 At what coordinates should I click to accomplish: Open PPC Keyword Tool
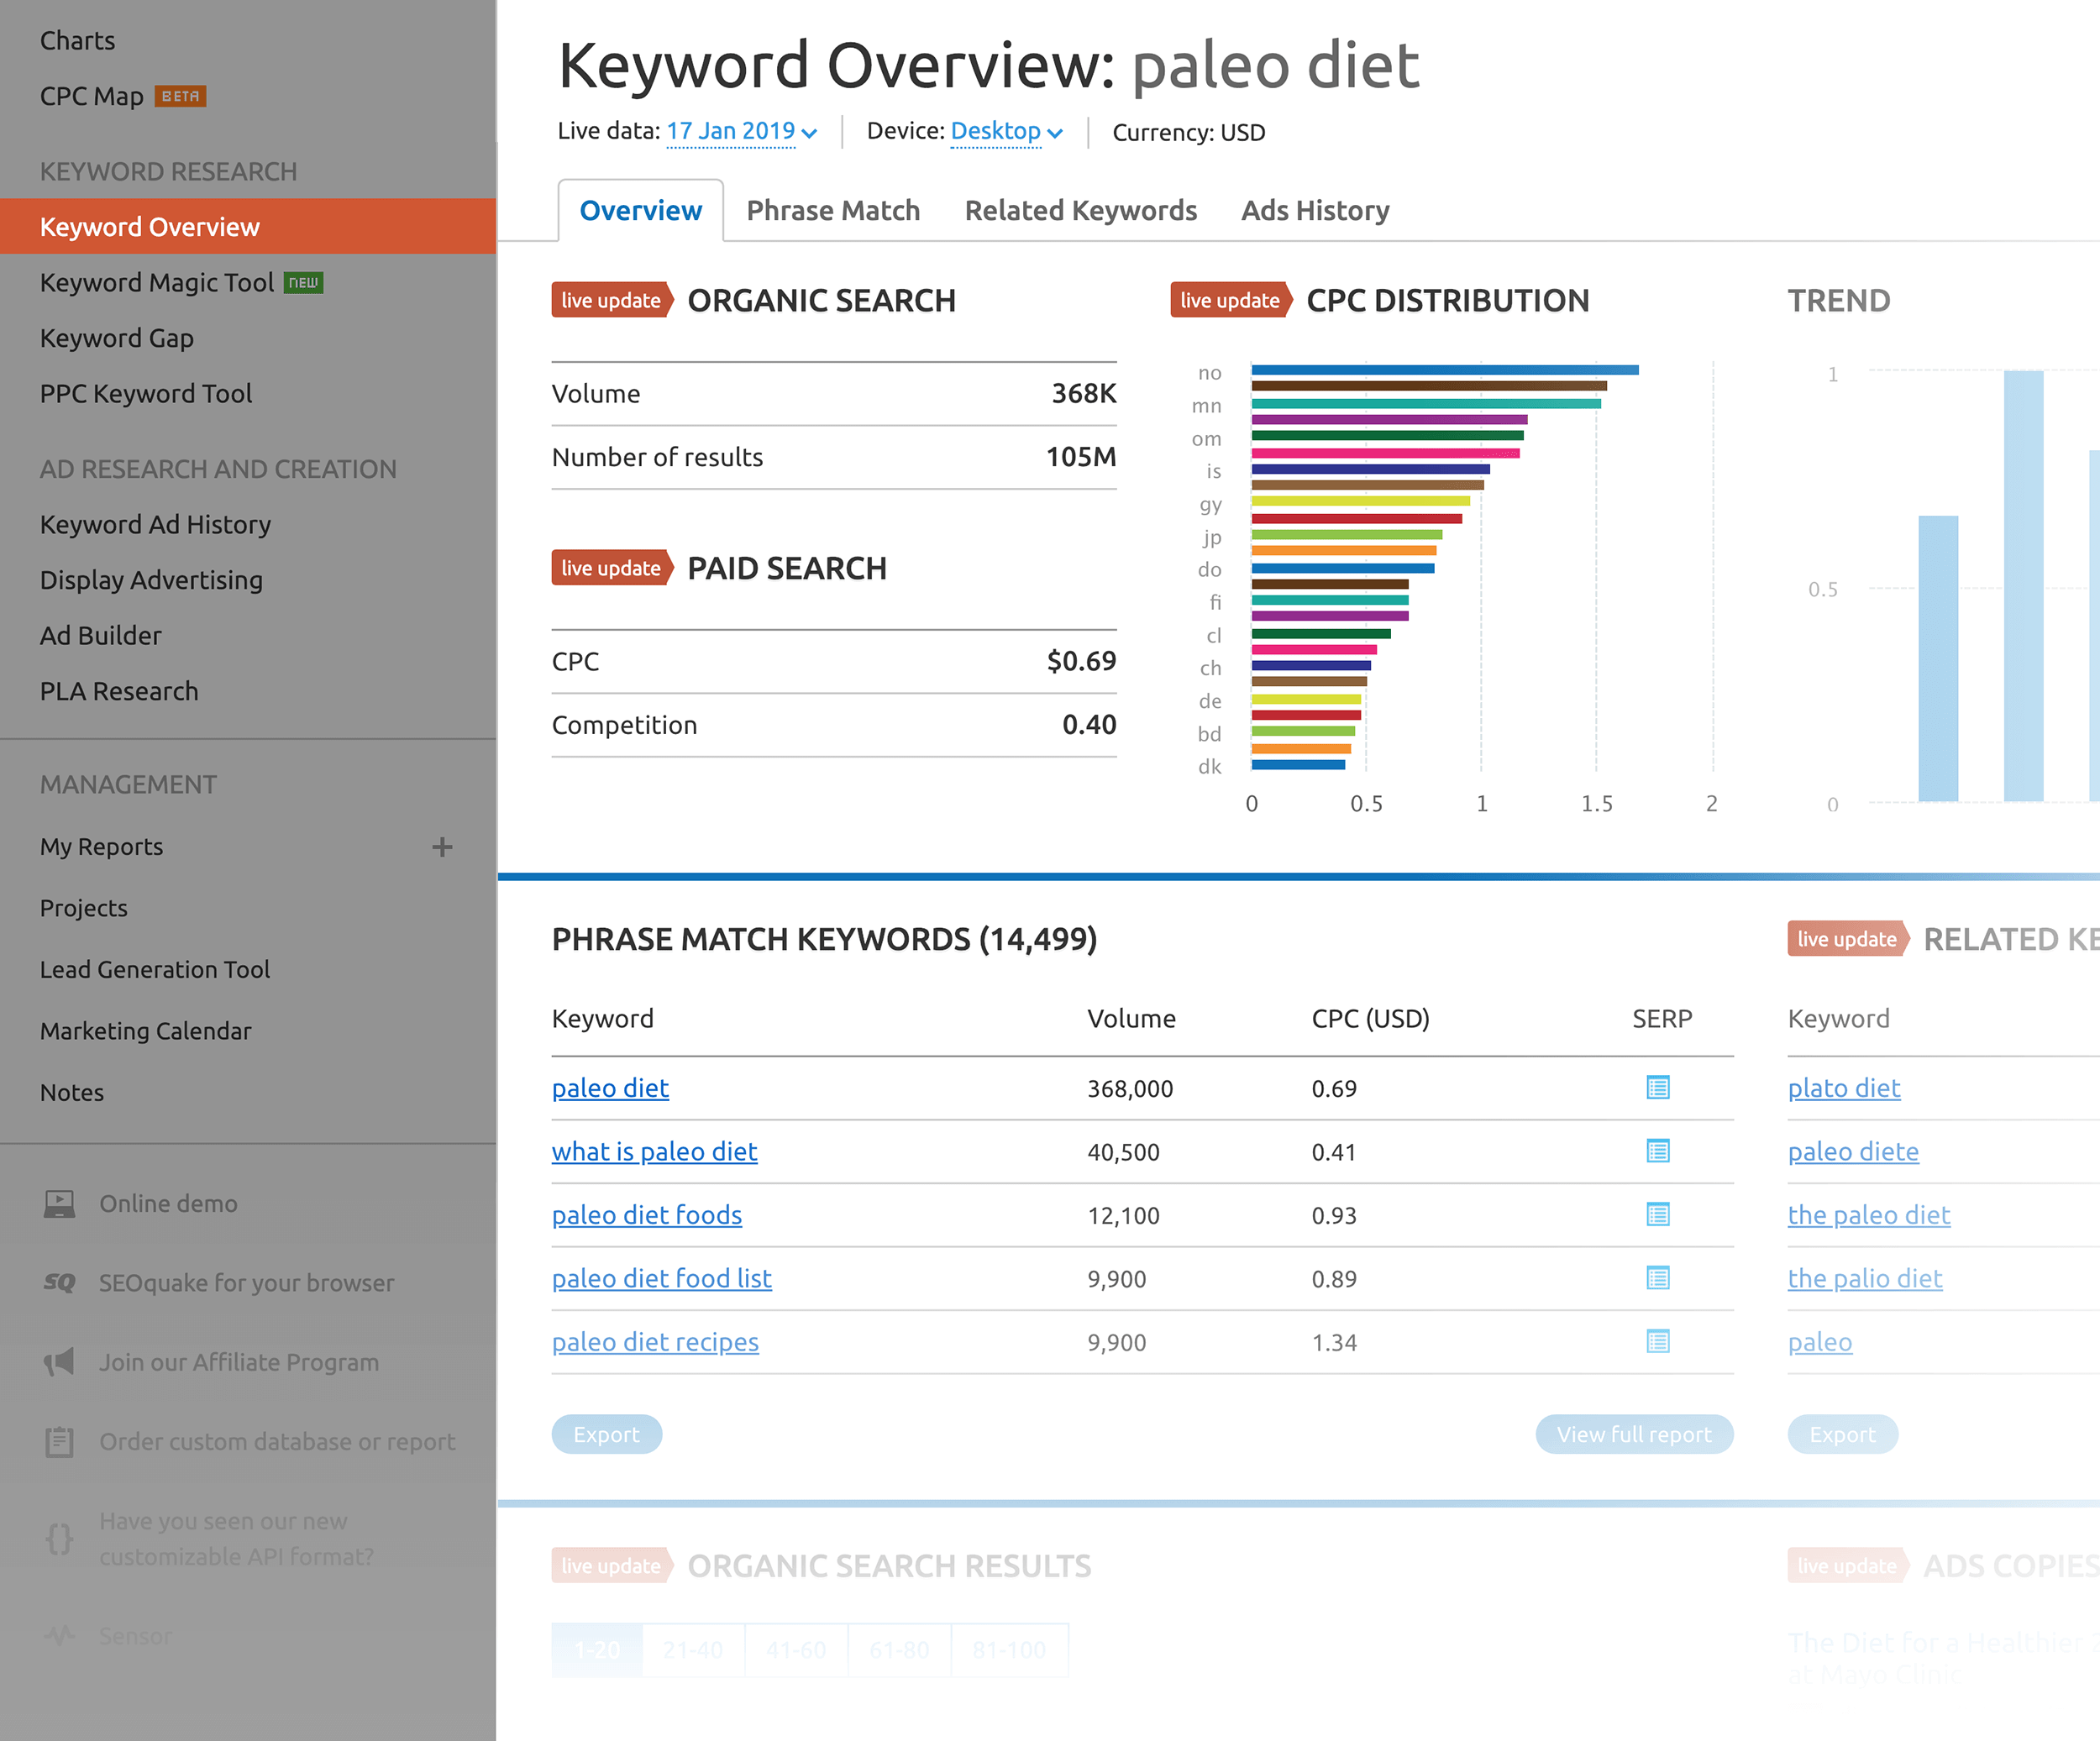click(x=146, y=391)
